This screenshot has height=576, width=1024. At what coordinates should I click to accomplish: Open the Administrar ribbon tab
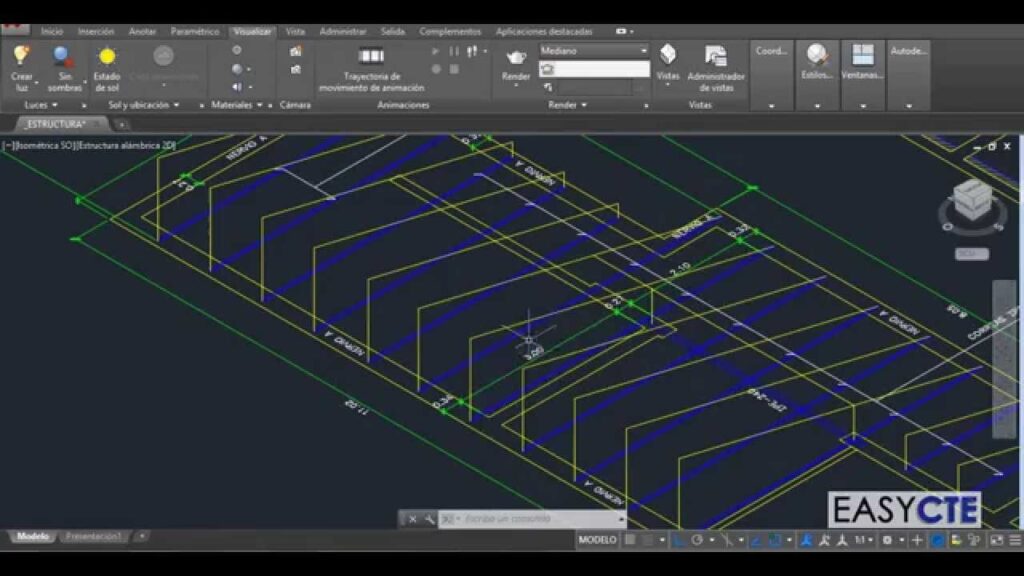(342, 31)
